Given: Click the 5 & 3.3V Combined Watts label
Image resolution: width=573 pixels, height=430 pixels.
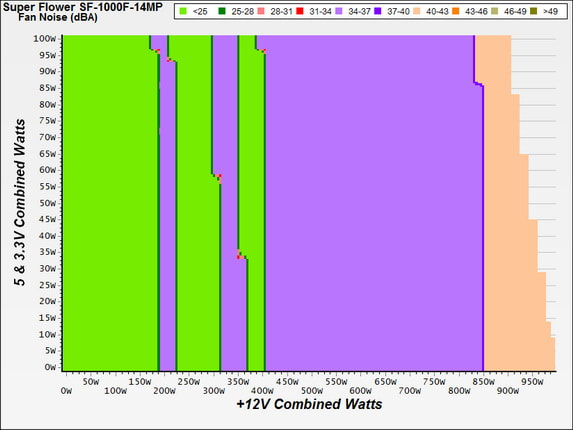Looking at the screenshot, I should [20, 202].
